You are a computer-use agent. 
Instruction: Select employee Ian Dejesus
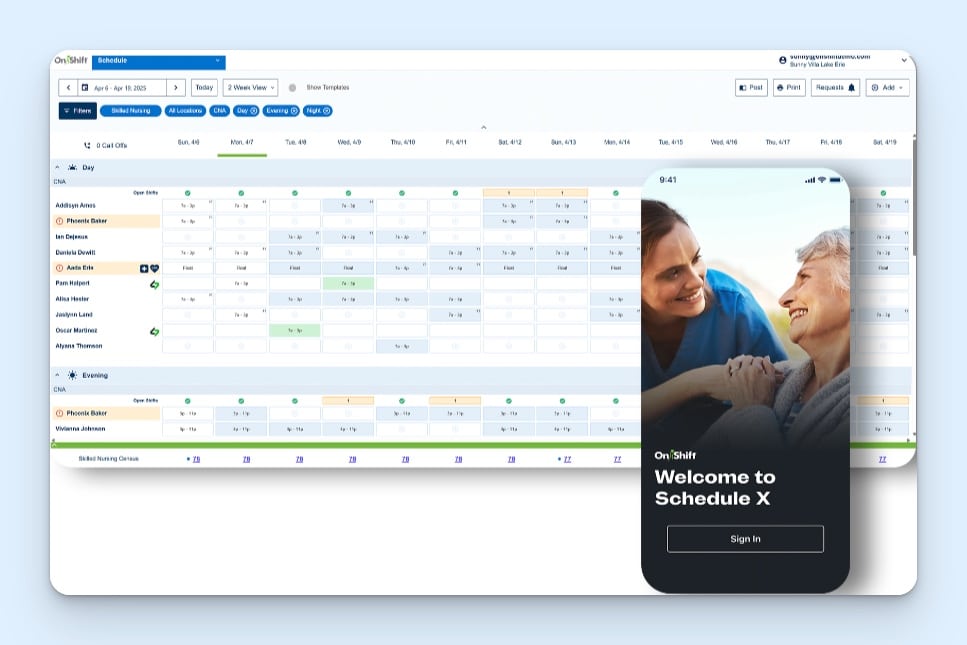72,237
